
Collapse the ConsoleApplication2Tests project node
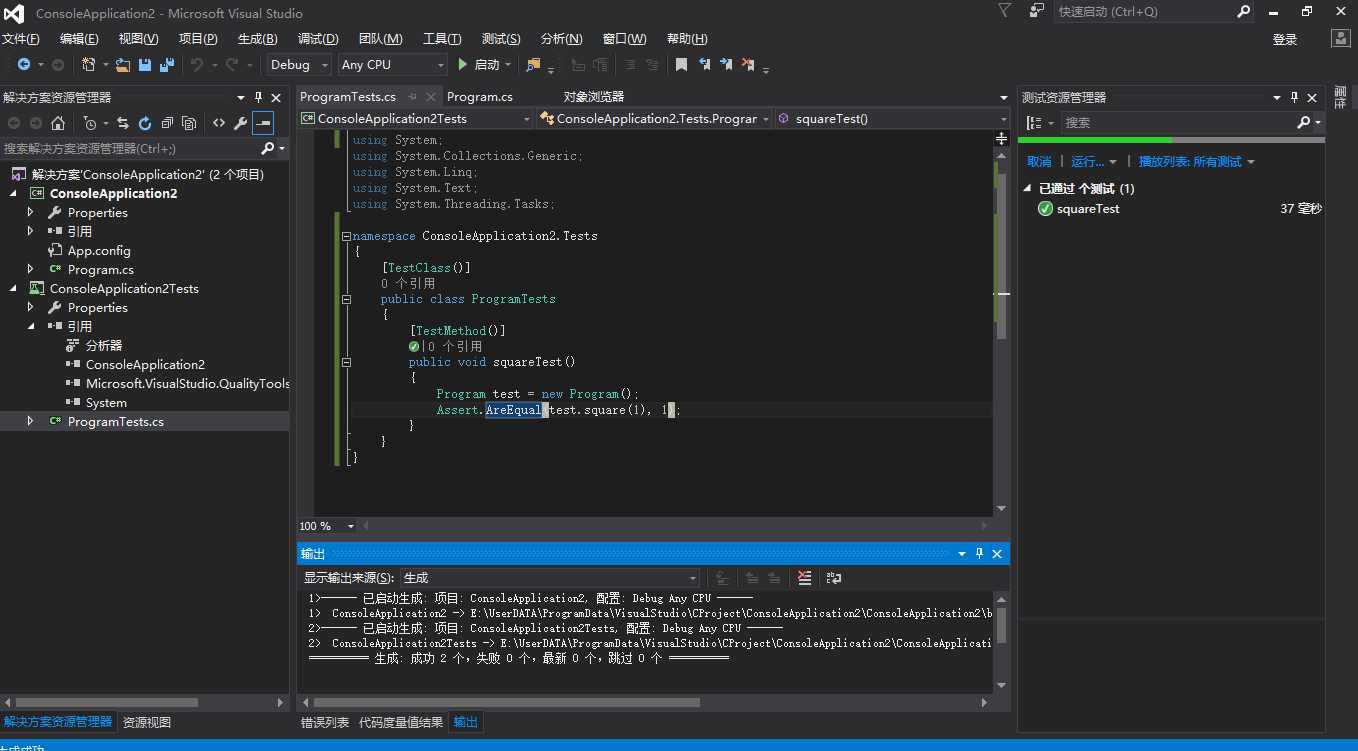[x=13, y=288]
